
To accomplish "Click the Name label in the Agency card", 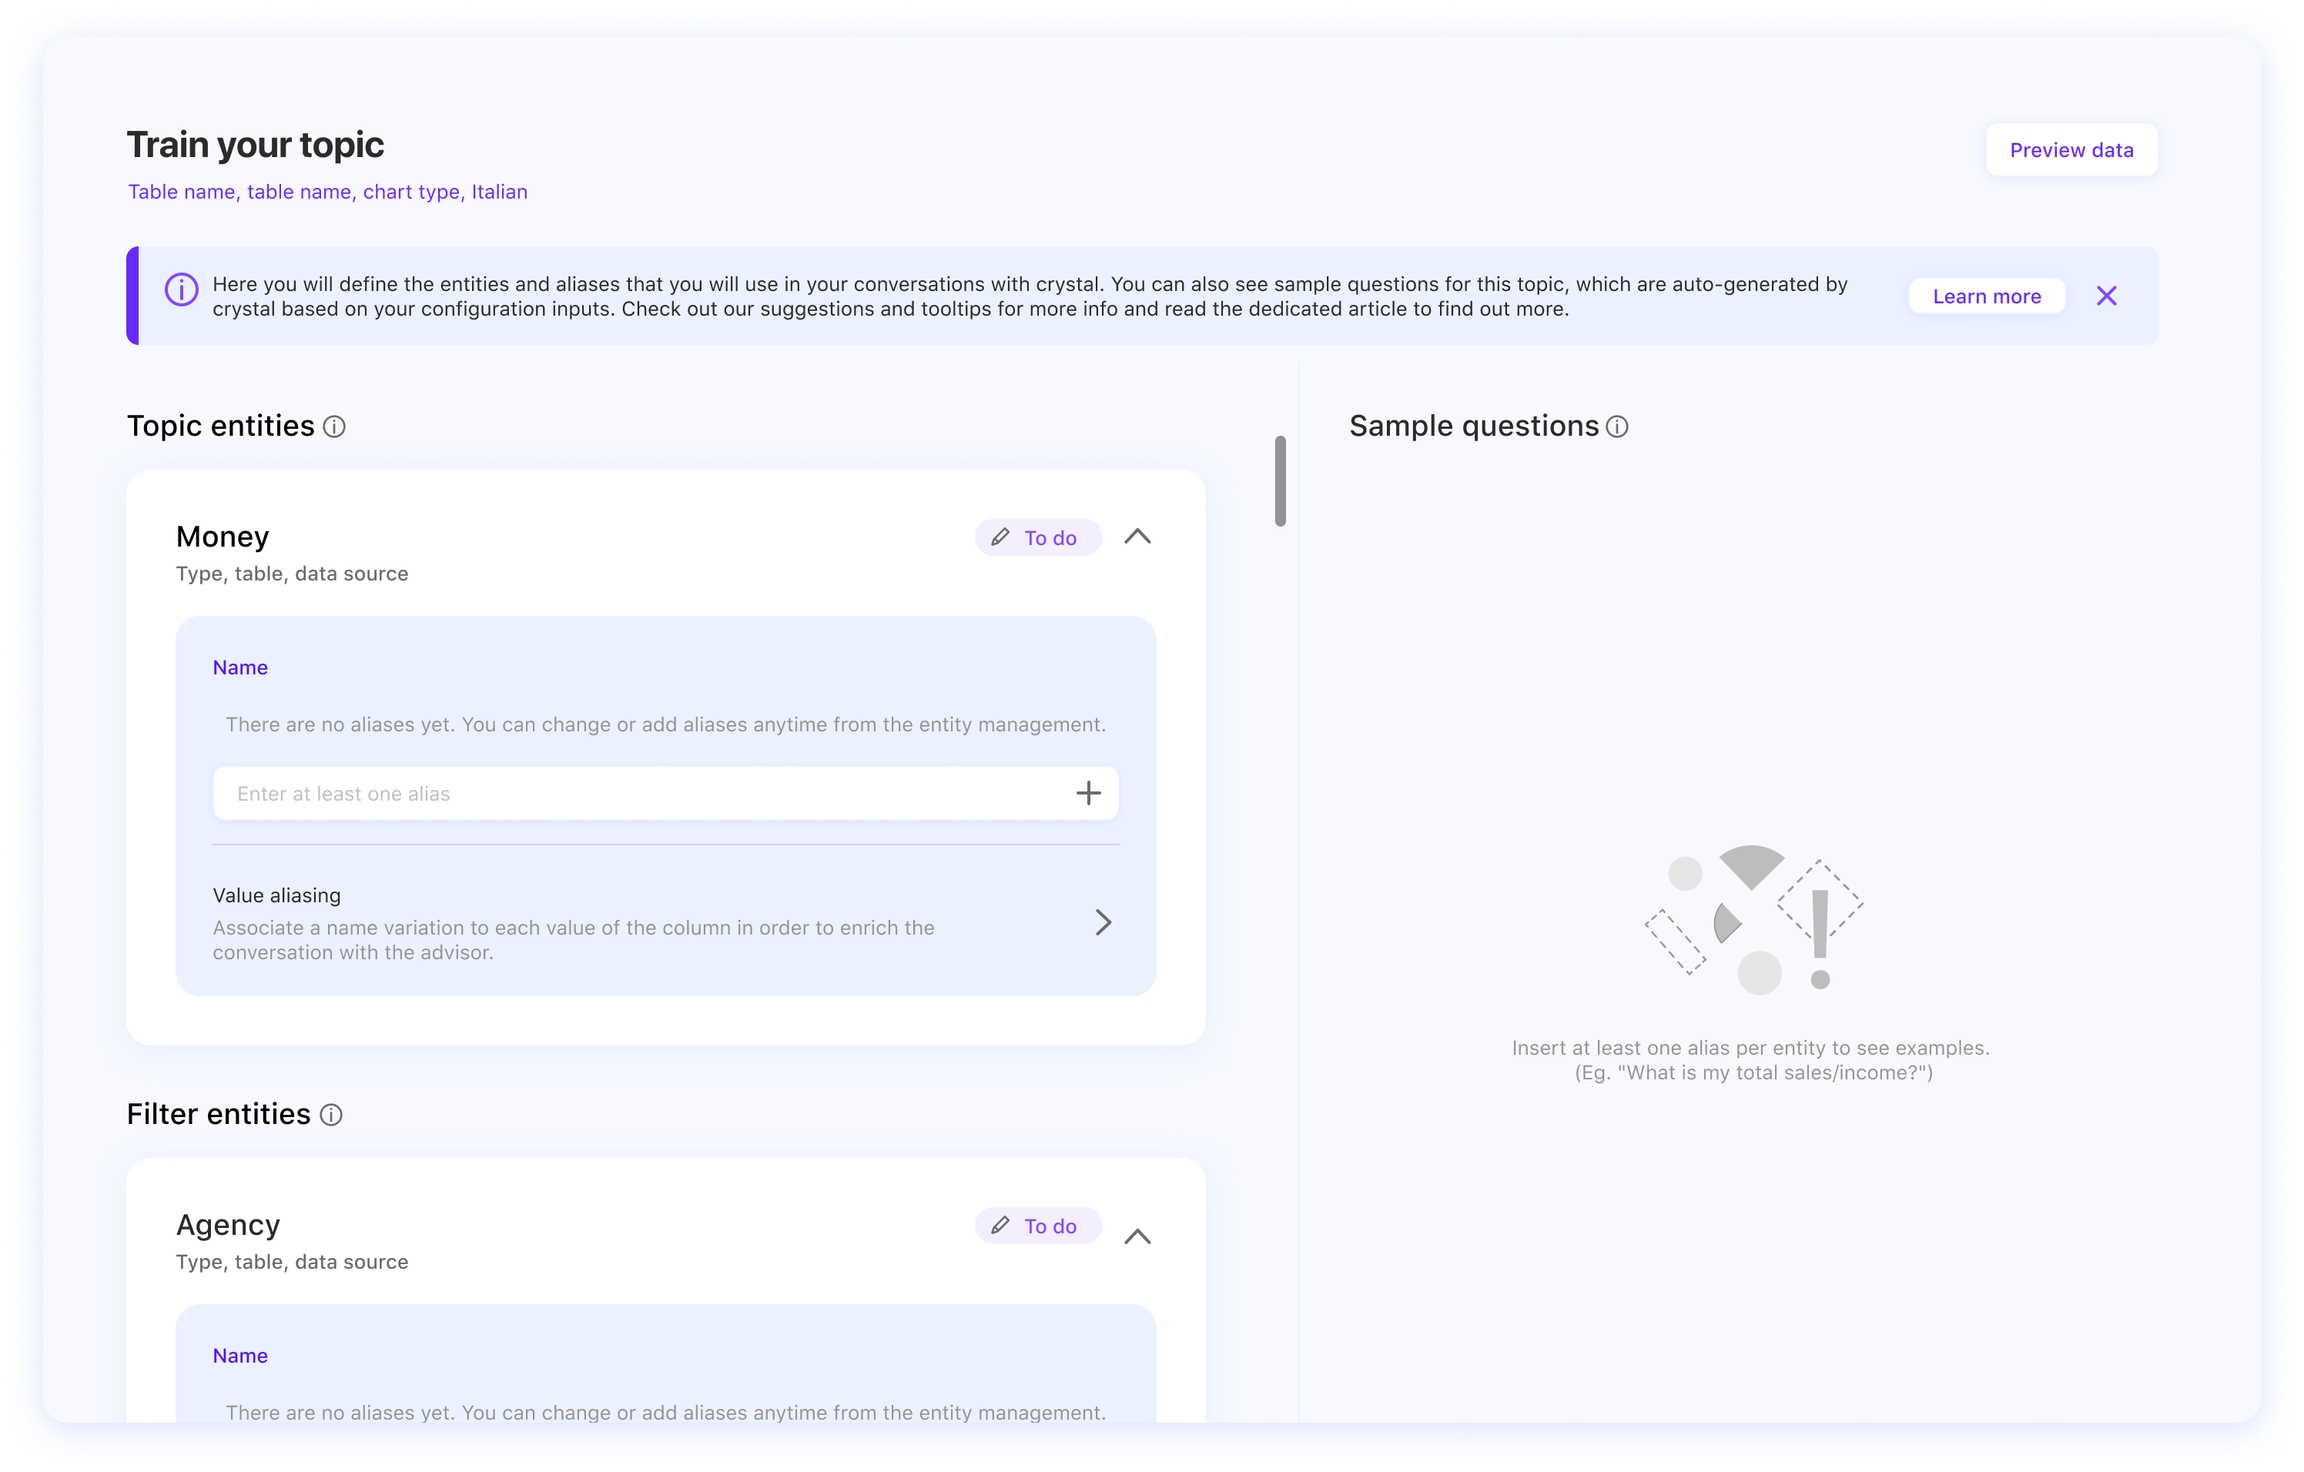I will (x=240, y=1356).
